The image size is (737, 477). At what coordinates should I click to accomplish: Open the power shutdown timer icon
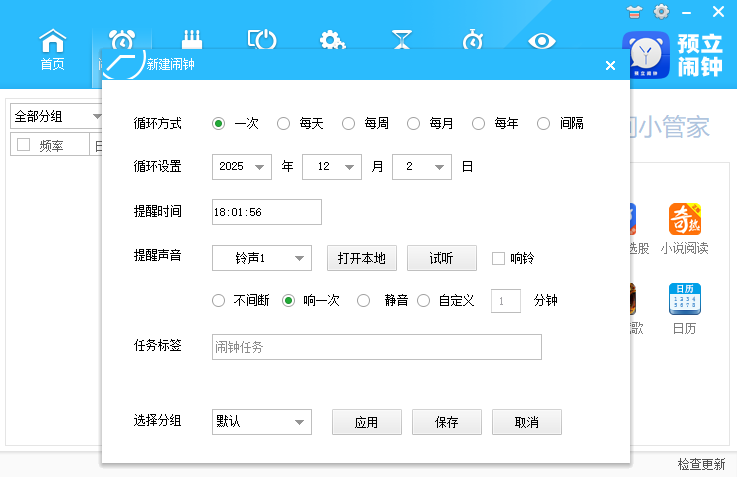coord(261,41)
